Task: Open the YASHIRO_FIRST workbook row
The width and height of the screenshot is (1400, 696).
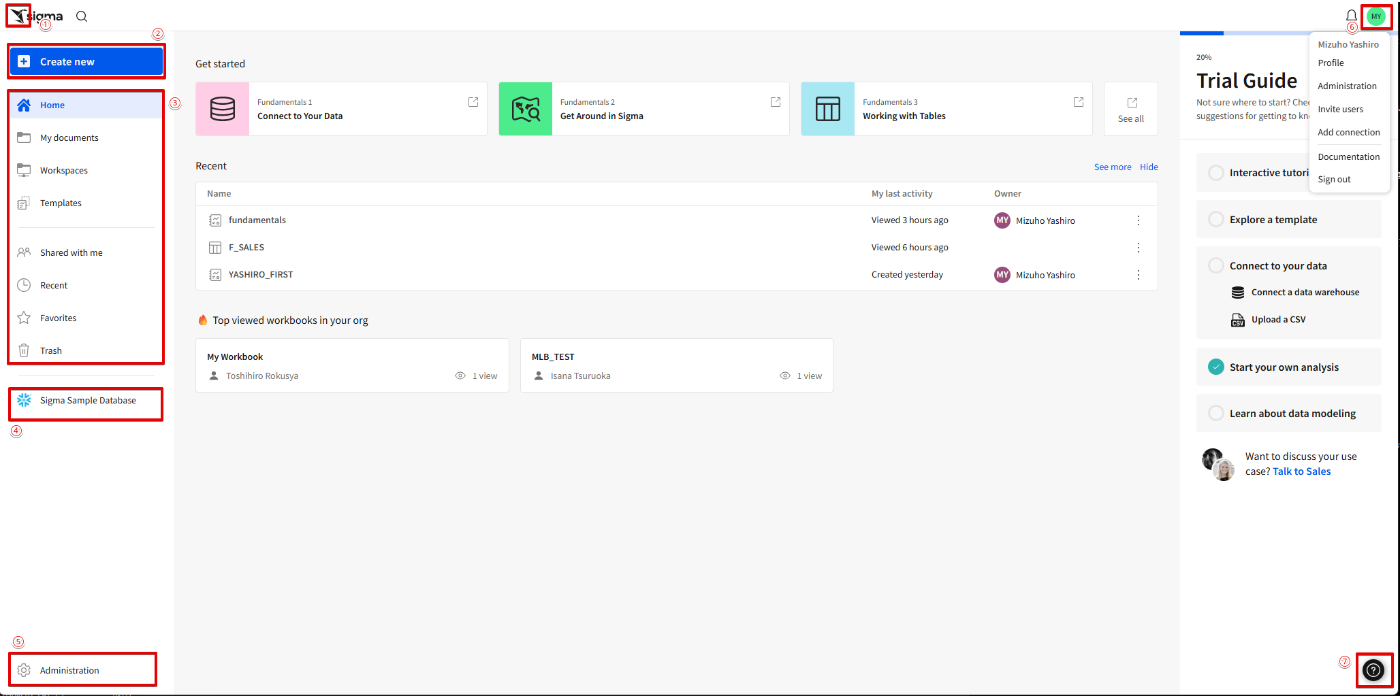Action: point(676,274)
